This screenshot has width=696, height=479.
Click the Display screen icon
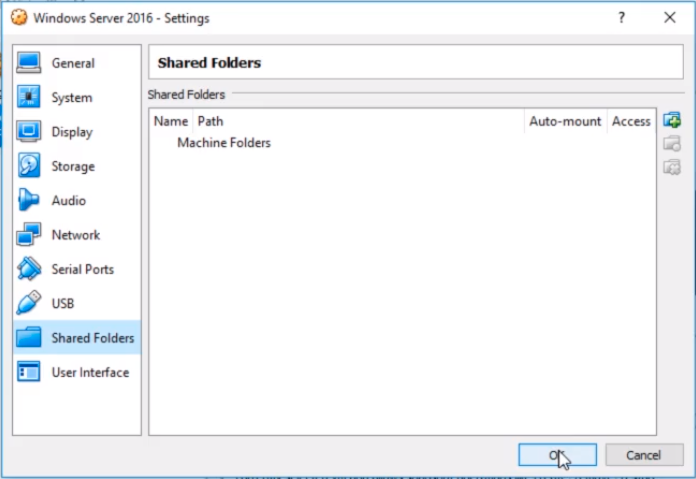[29, 131]
